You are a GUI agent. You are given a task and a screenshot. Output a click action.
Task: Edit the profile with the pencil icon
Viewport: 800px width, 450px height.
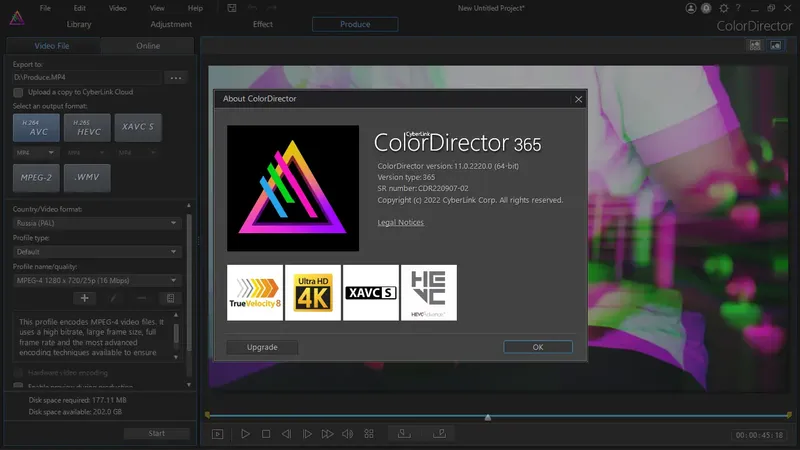[113, 298]
